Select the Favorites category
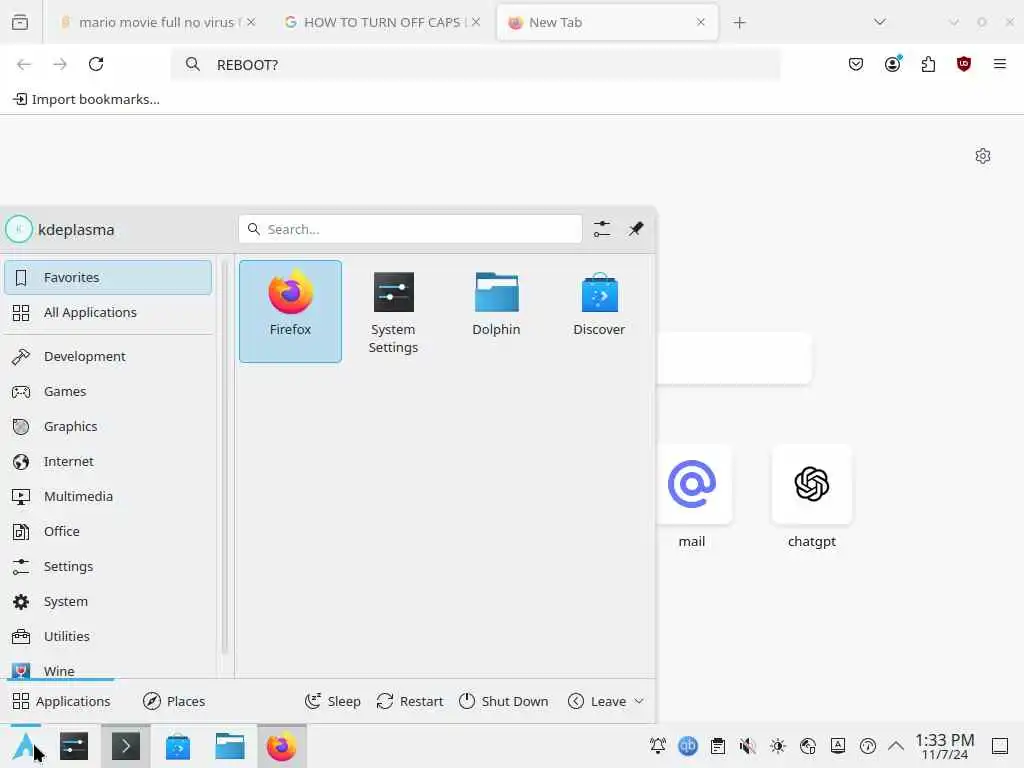 108,278
